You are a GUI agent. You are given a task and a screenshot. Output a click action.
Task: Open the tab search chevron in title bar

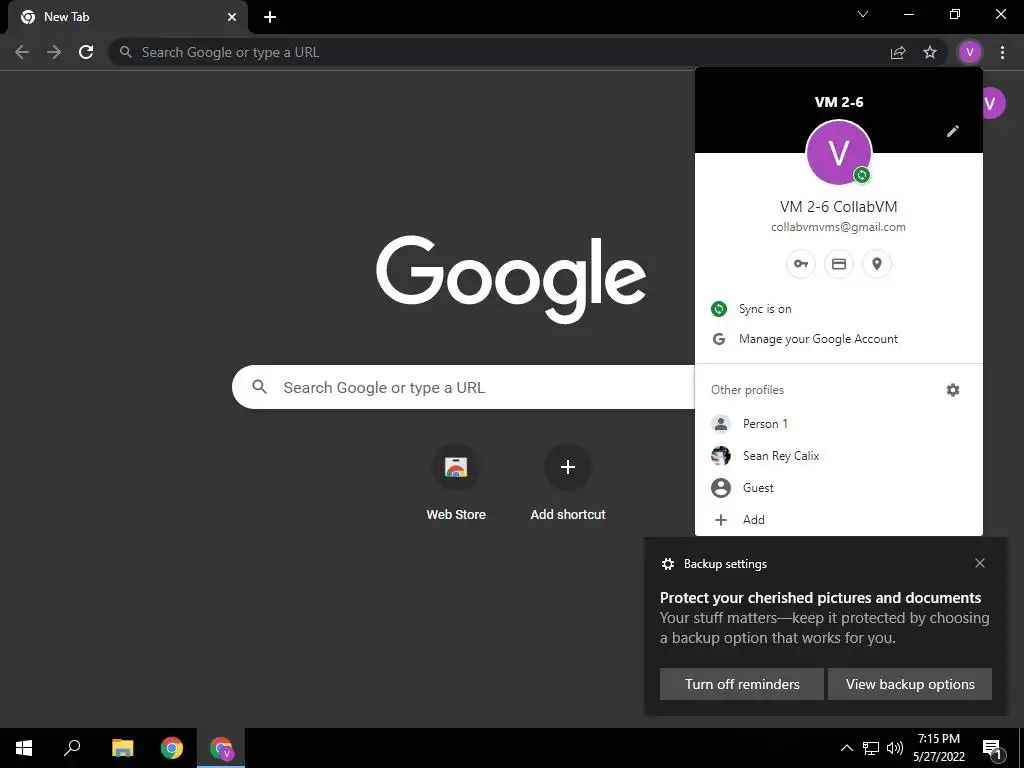[x=863, y=14]
